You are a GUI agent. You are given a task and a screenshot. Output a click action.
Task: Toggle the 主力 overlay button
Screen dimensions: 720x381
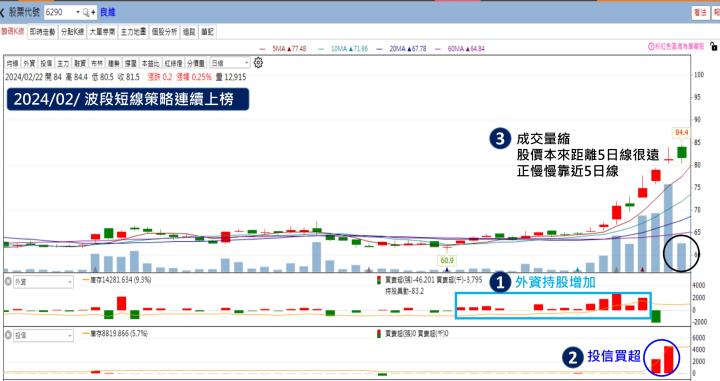pos(63,63)
